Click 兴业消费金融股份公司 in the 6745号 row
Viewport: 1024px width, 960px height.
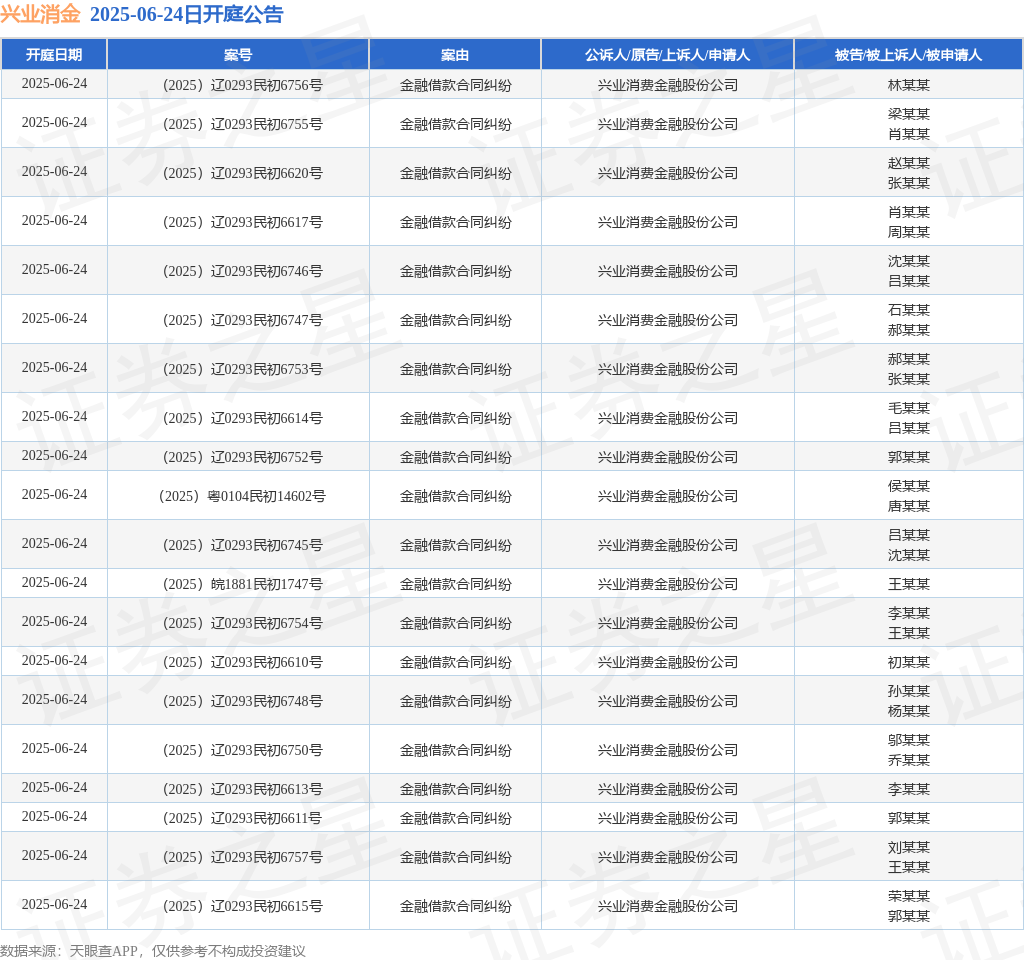[667, 545]
